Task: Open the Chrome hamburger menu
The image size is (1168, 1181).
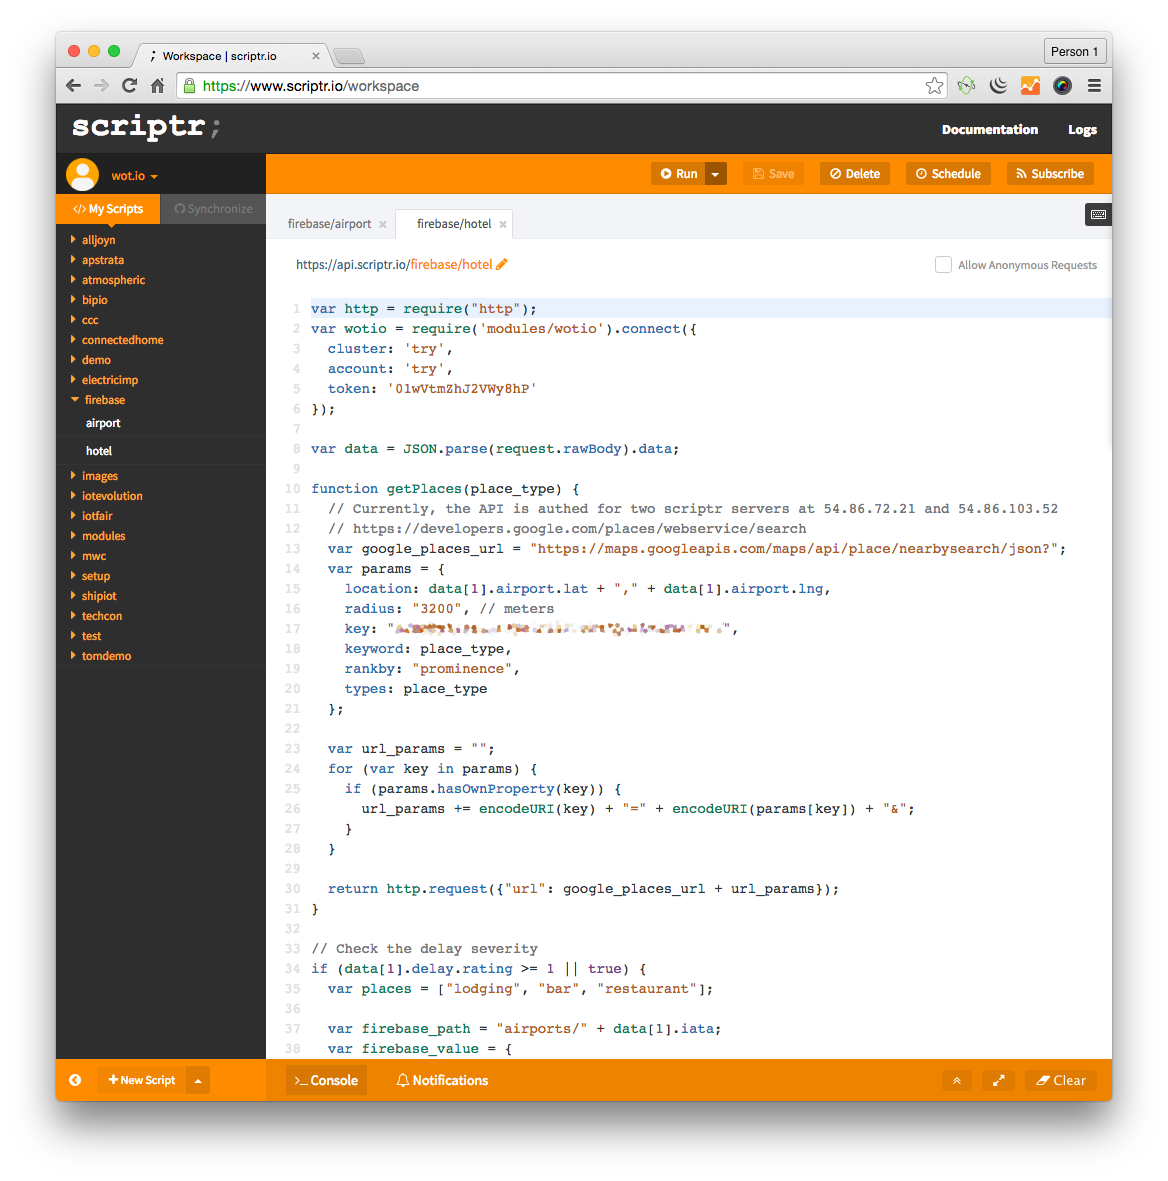Action: tap(1094, 86)
